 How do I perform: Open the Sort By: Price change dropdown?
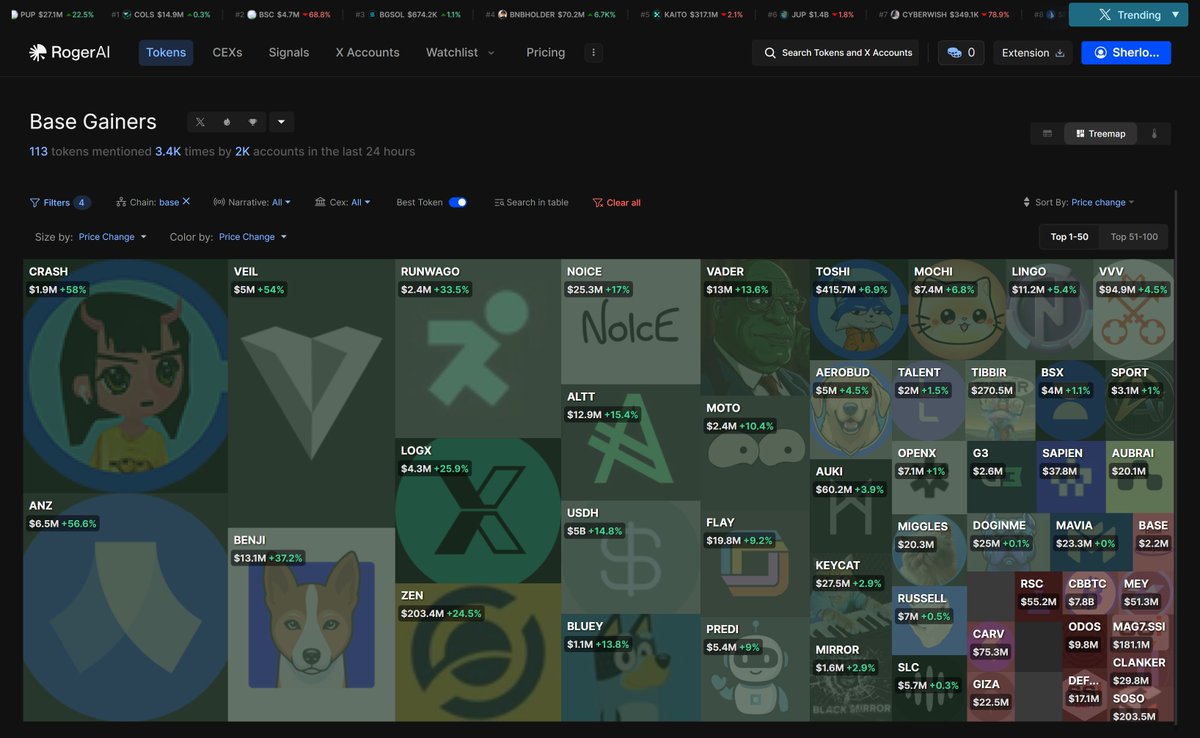[x=1078, y=202]
